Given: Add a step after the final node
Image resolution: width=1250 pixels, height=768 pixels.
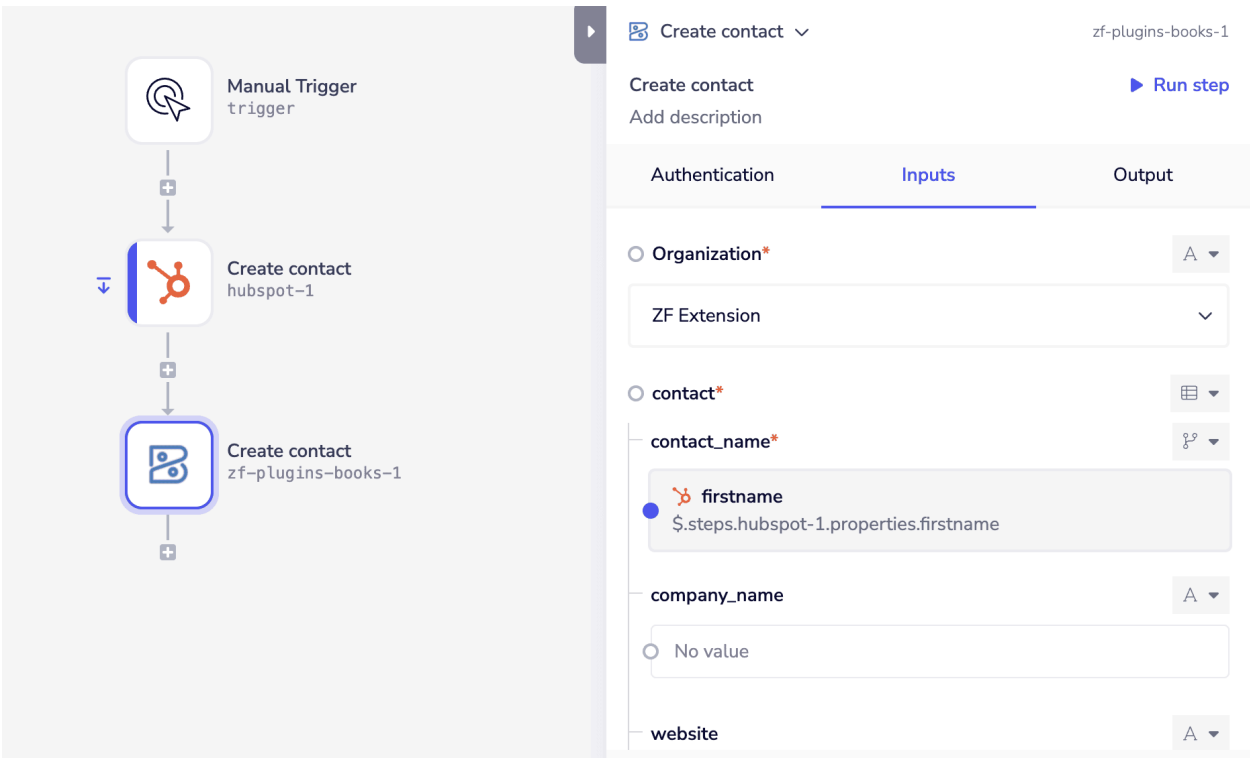Looking at the screenshot, I should pos(168,552).
